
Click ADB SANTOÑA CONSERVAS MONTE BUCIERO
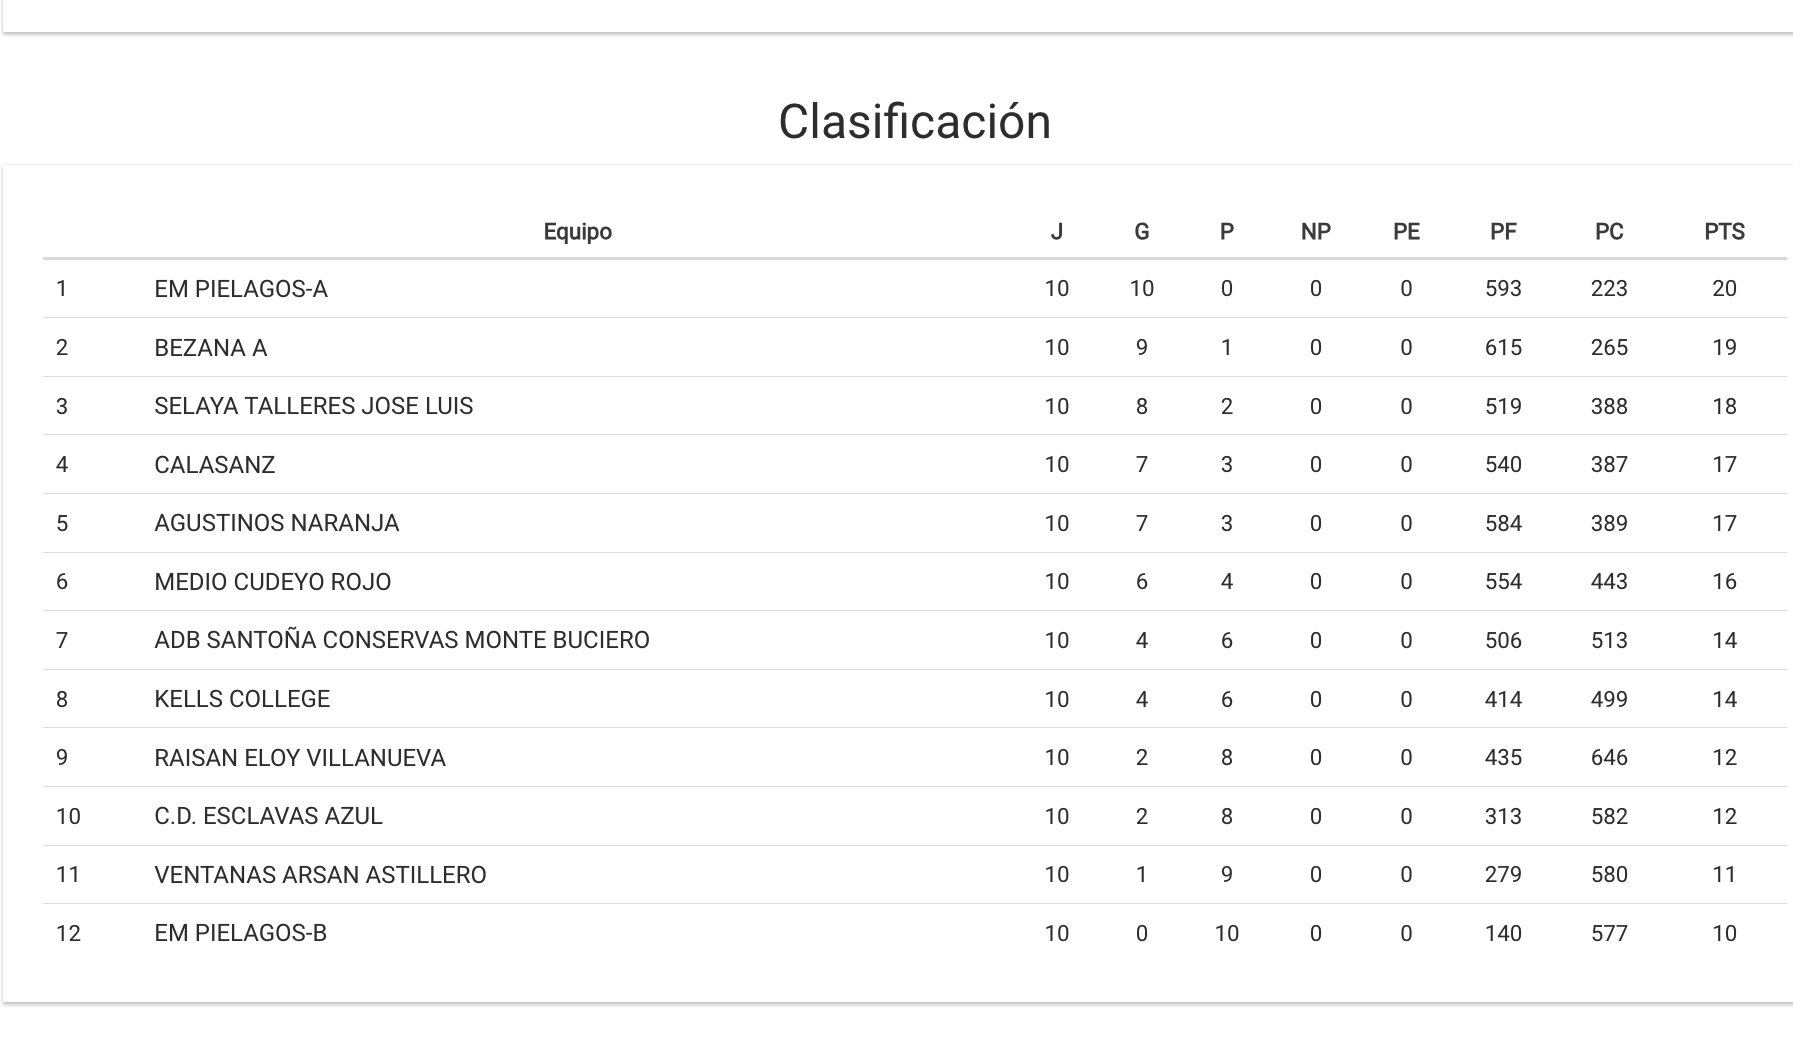401,640
